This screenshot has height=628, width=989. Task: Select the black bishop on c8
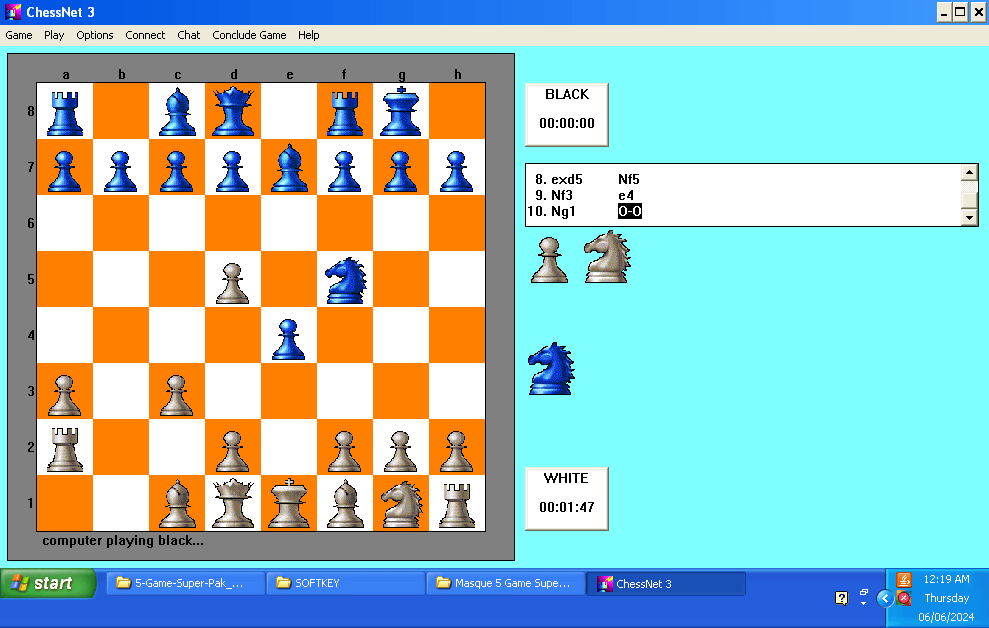pyautogui.click(x=177, y=112)
